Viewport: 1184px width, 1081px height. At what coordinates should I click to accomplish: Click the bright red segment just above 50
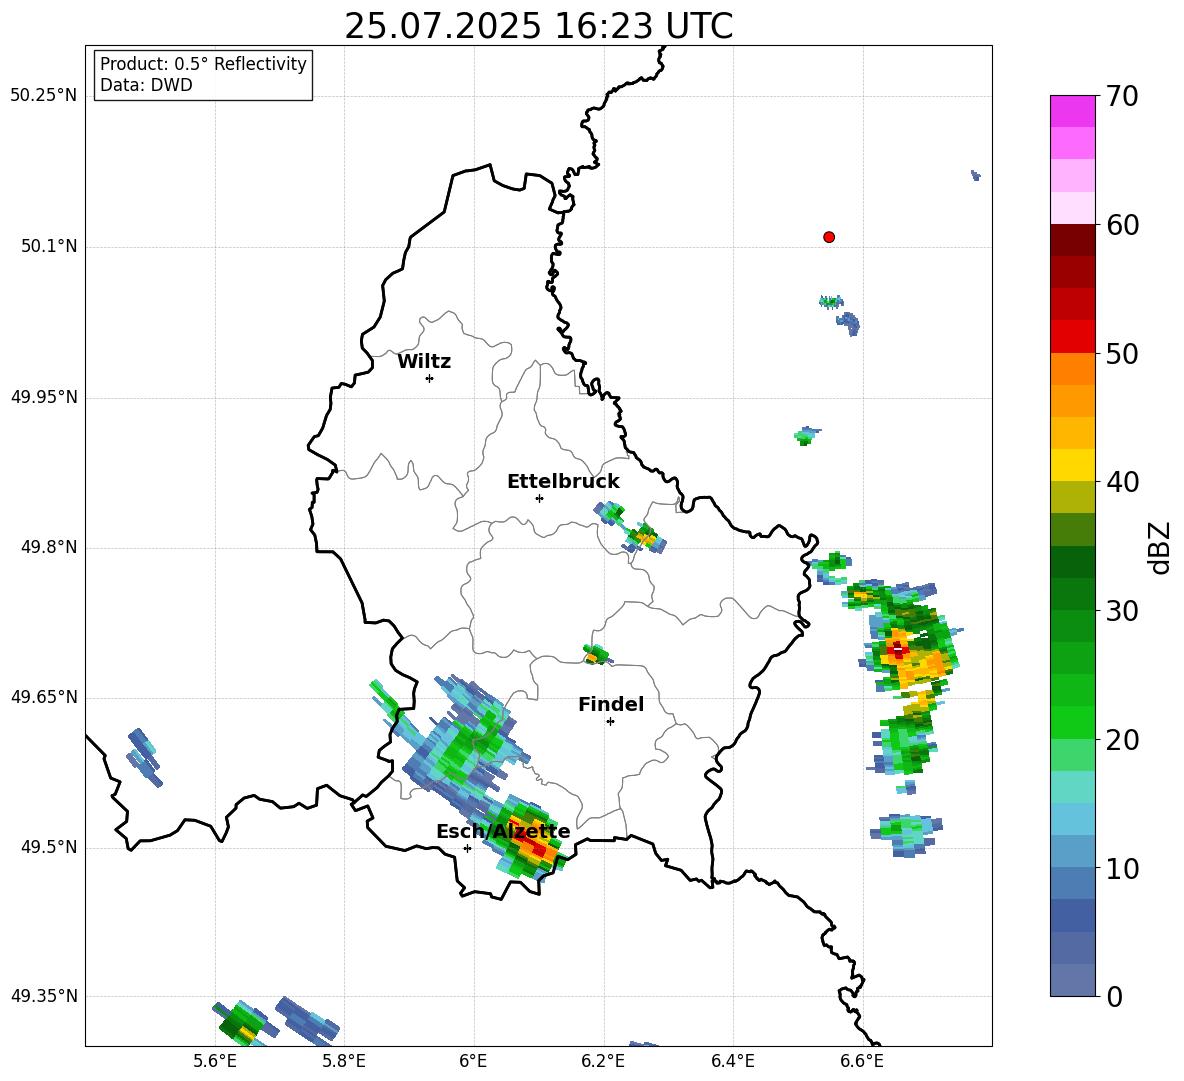pyautogui.click(x=1072, y=336)
